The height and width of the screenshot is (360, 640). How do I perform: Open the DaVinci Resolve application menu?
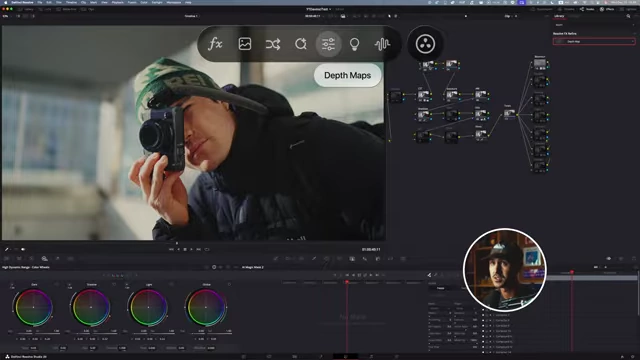pyautogui.click(x=22, y=2)
